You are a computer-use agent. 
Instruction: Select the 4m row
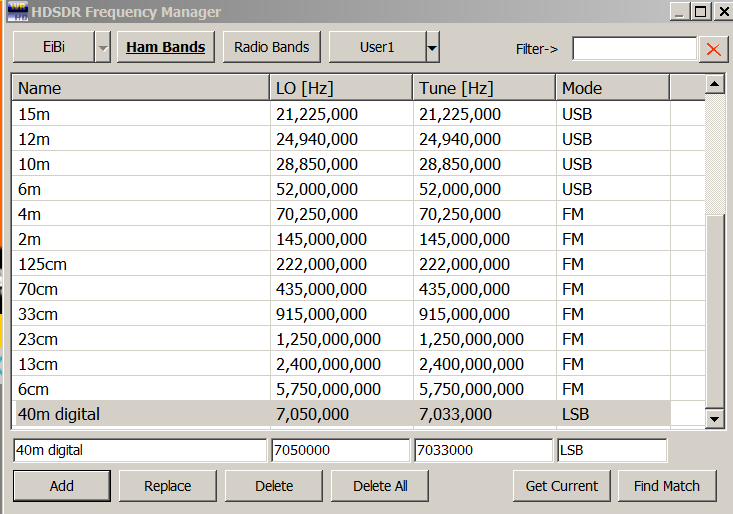pyautogui.click(x=359, y=214)
